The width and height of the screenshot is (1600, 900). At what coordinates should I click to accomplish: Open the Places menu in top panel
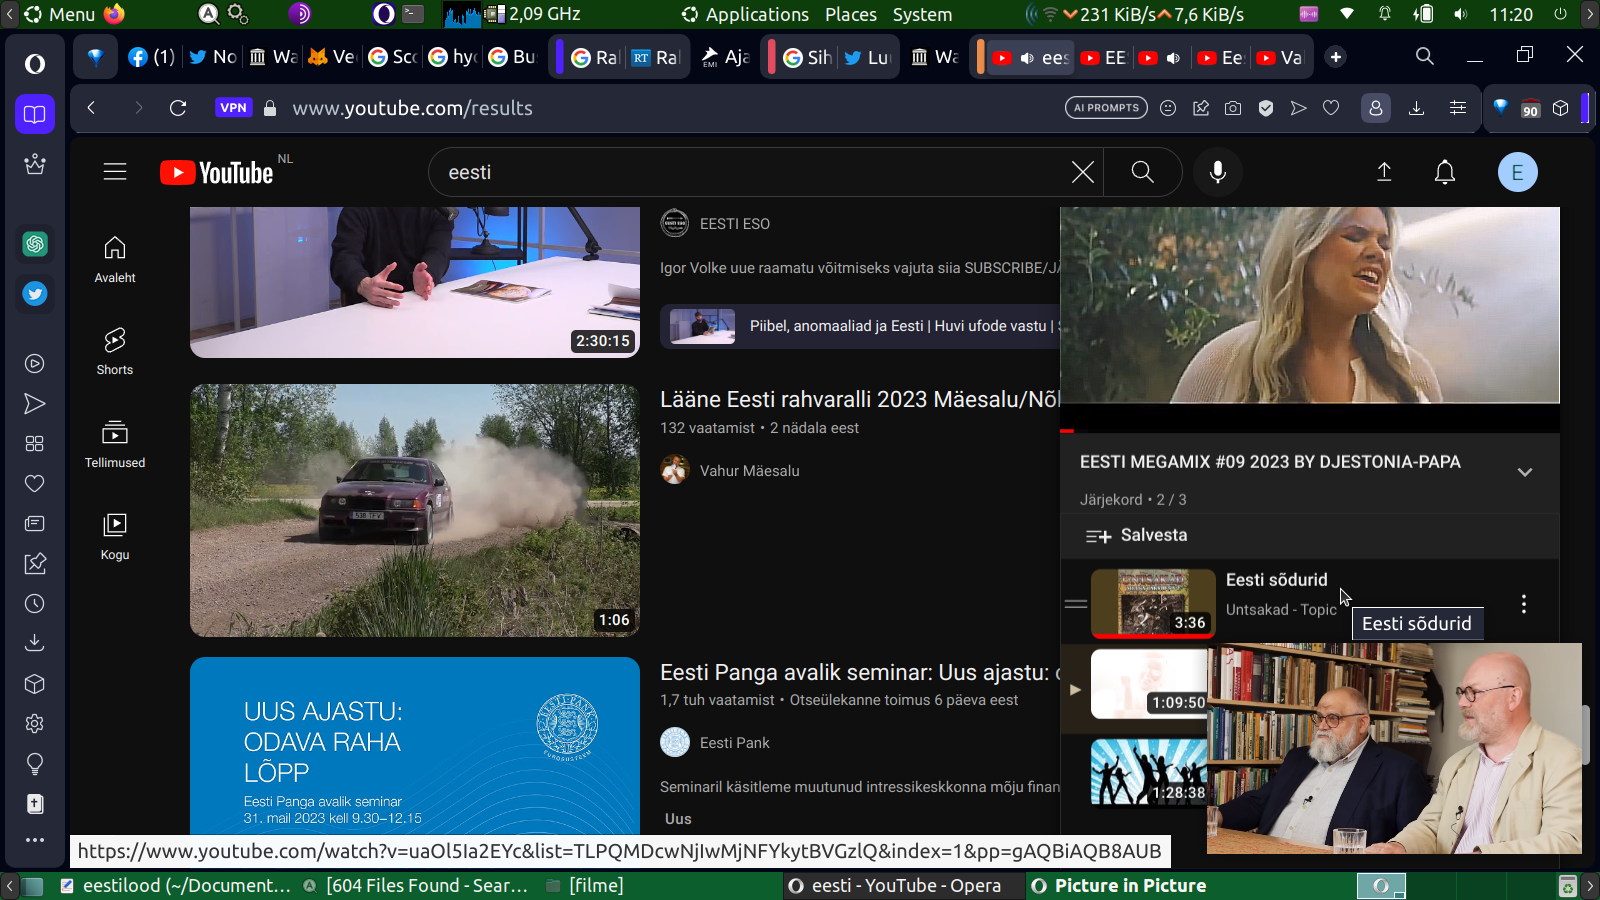(x=850, y=14)
